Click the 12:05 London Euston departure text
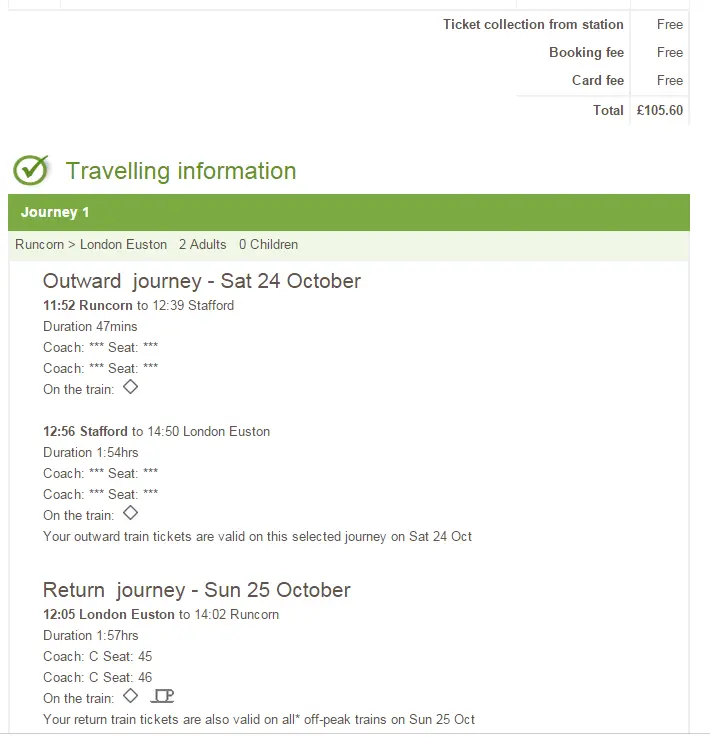Viewport: 710px width, 738px height. click(x=109, y=614)
